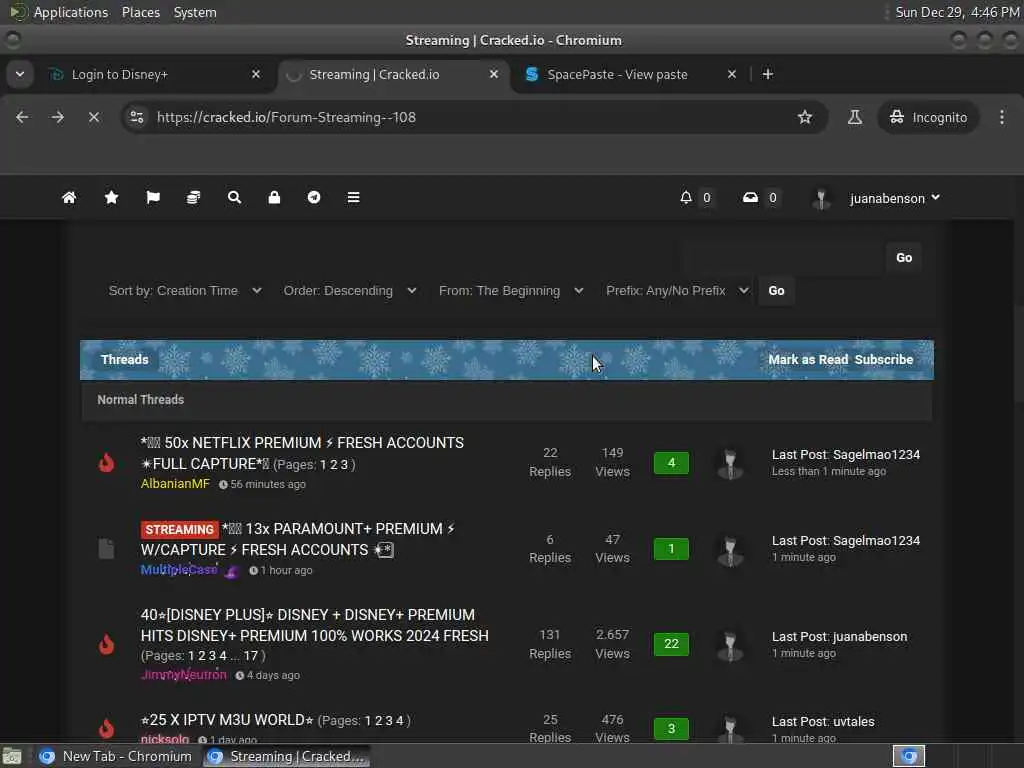Click flame icon beside Disney Plus thread
The image size is (1024, 768).
point(106,644)
